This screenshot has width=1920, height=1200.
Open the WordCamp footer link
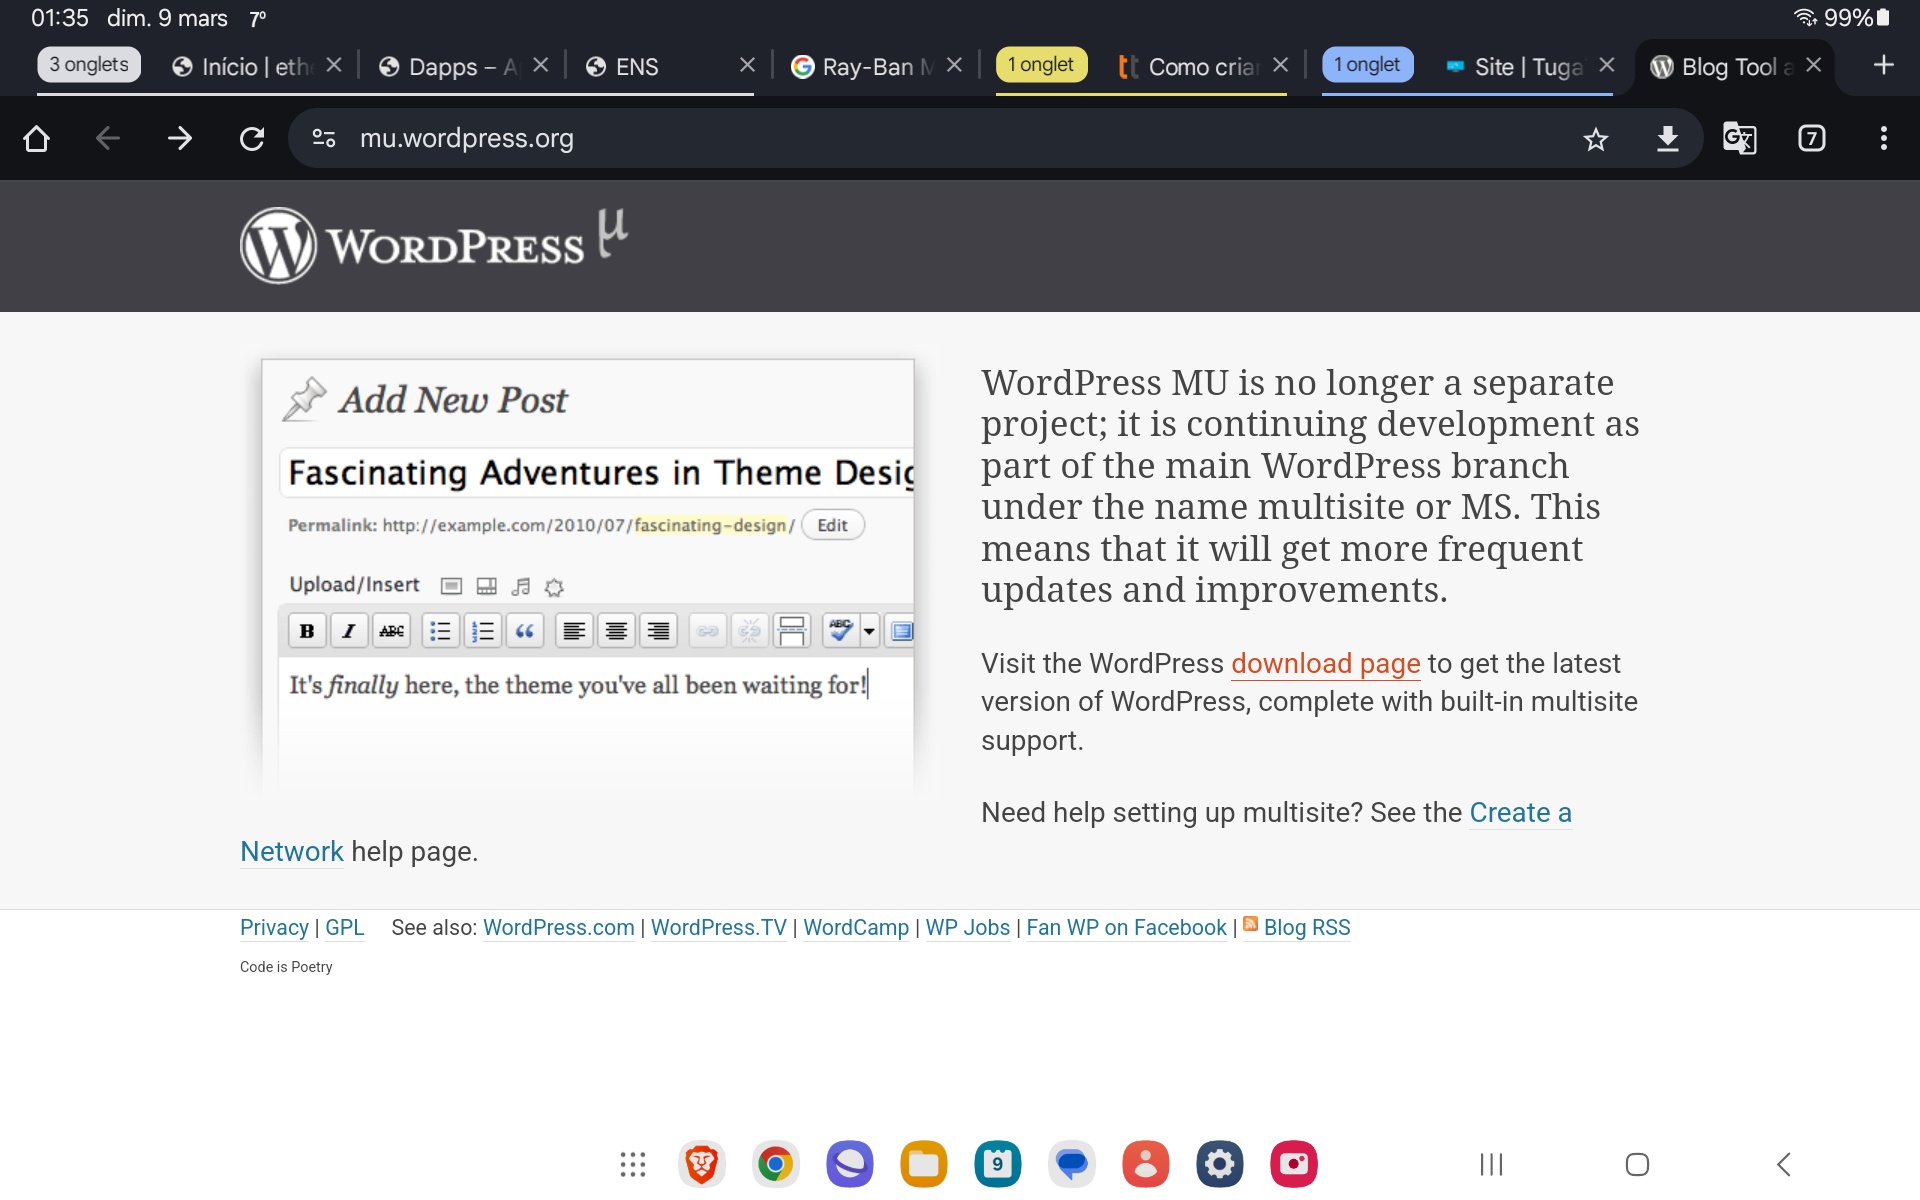tap(855, 927)
